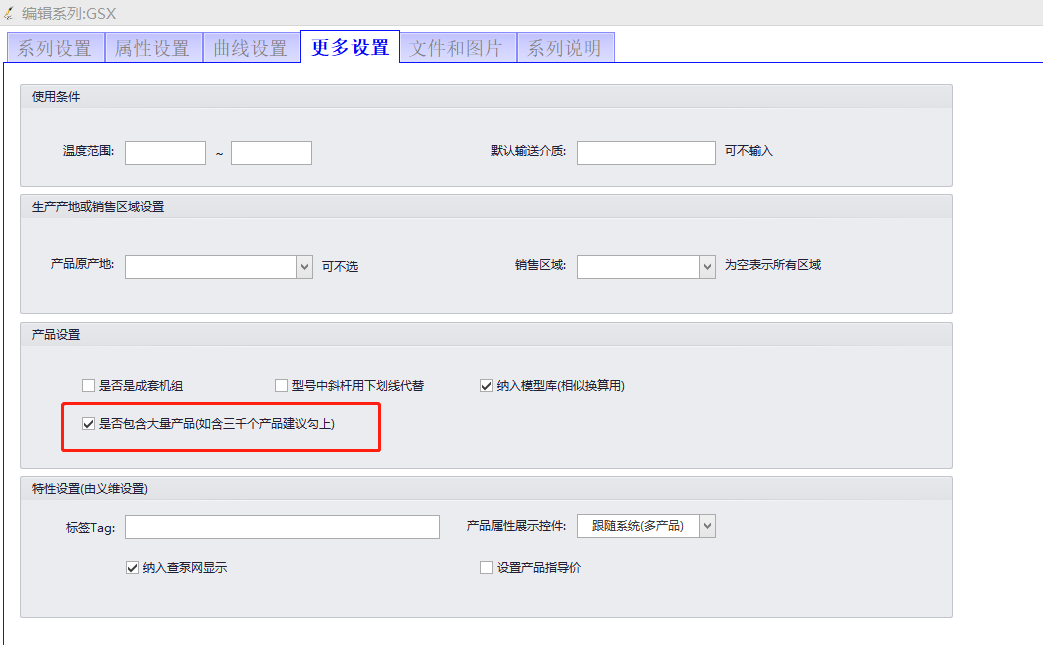Image resolution: width=1043 pixels, height=645 pixels.
Task: Click the 产品设置 group header
Action: point(486,334)
